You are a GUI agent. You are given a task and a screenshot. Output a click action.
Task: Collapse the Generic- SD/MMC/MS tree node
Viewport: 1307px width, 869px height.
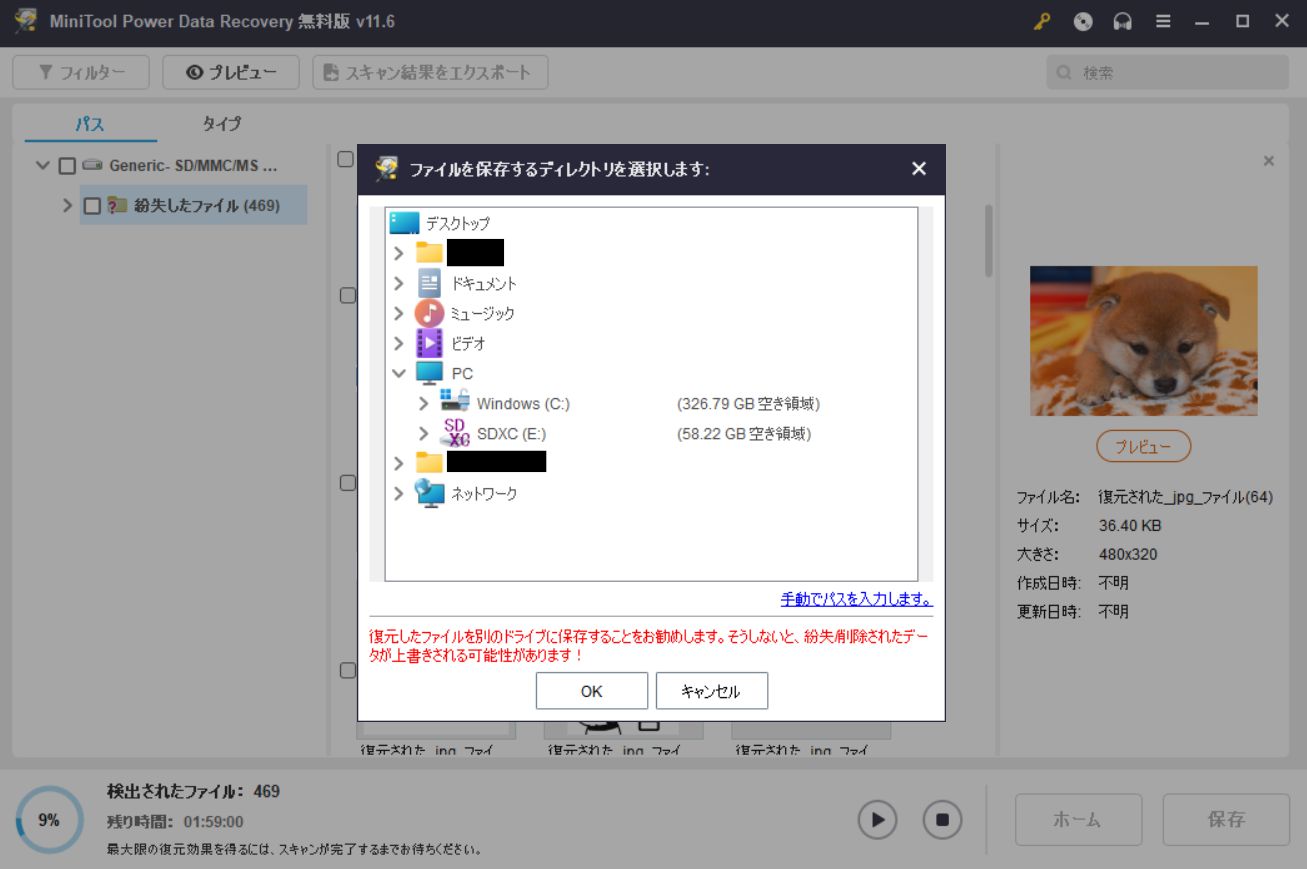point(42,166)
